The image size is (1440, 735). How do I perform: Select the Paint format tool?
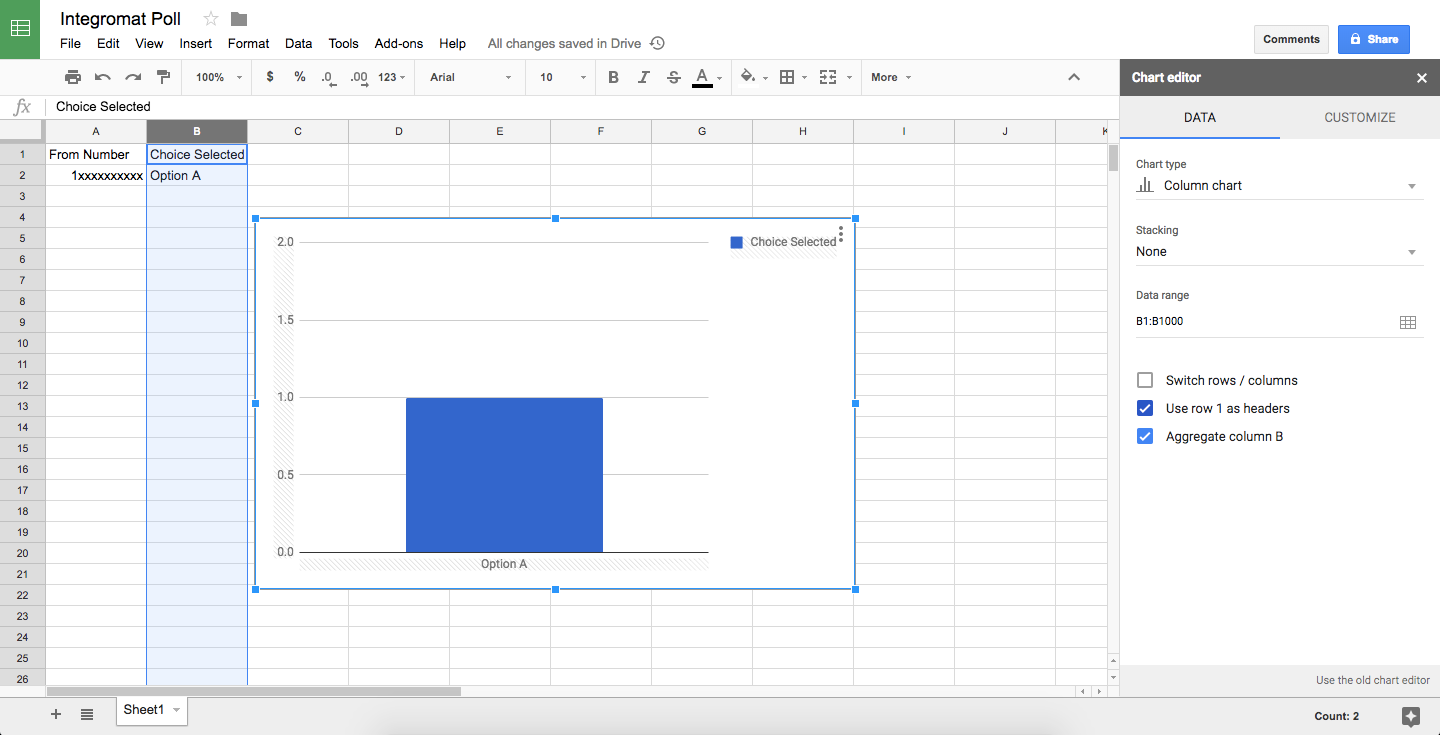164,77
